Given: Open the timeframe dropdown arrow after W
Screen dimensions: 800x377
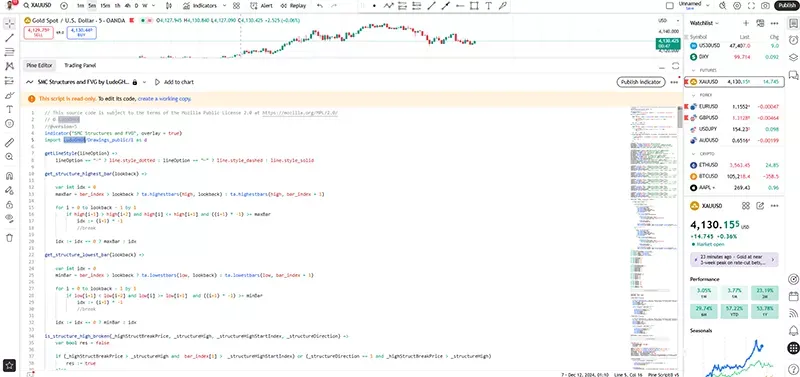Looking at the screenshot, I should (x=154, y=6).
